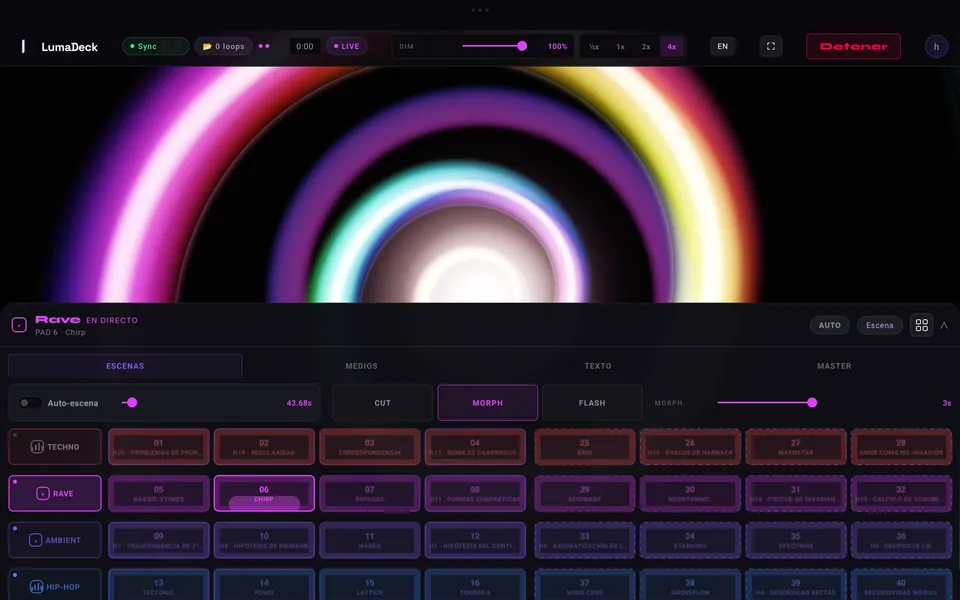This screenshot has width=960, height=600.
Task: Select the TECHNO genre bank
Action: [55, 447]
